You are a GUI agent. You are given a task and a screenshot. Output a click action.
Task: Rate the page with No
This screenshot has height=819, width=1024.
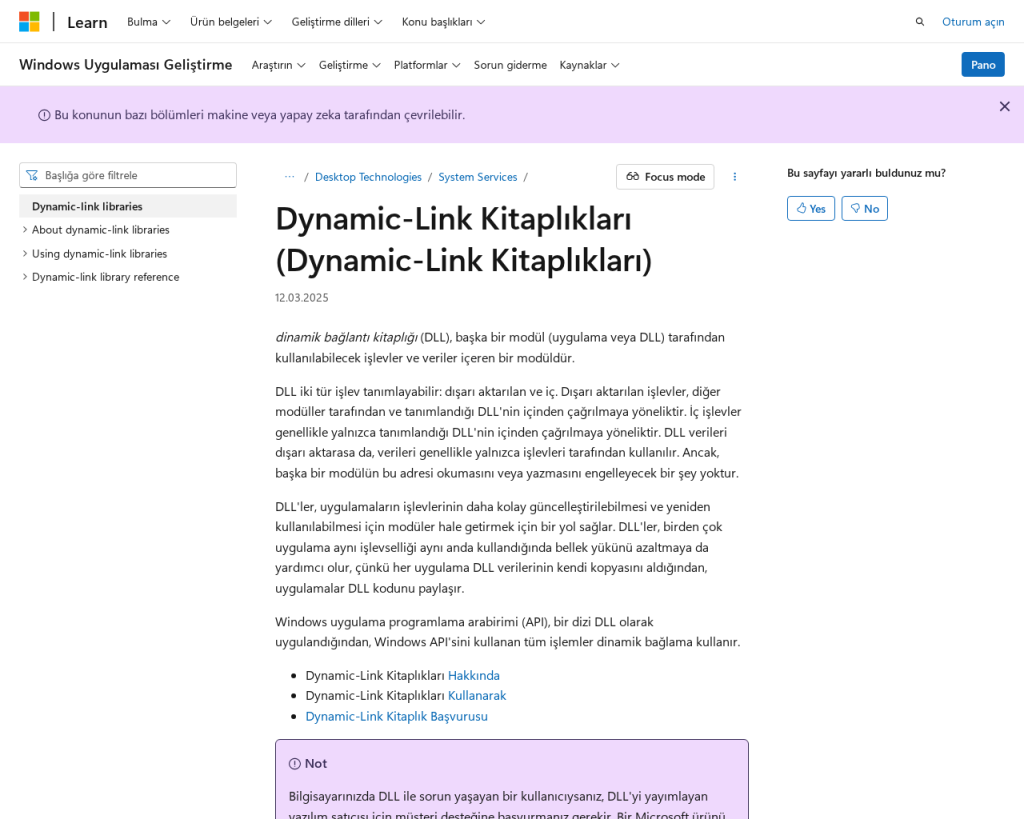864,208
